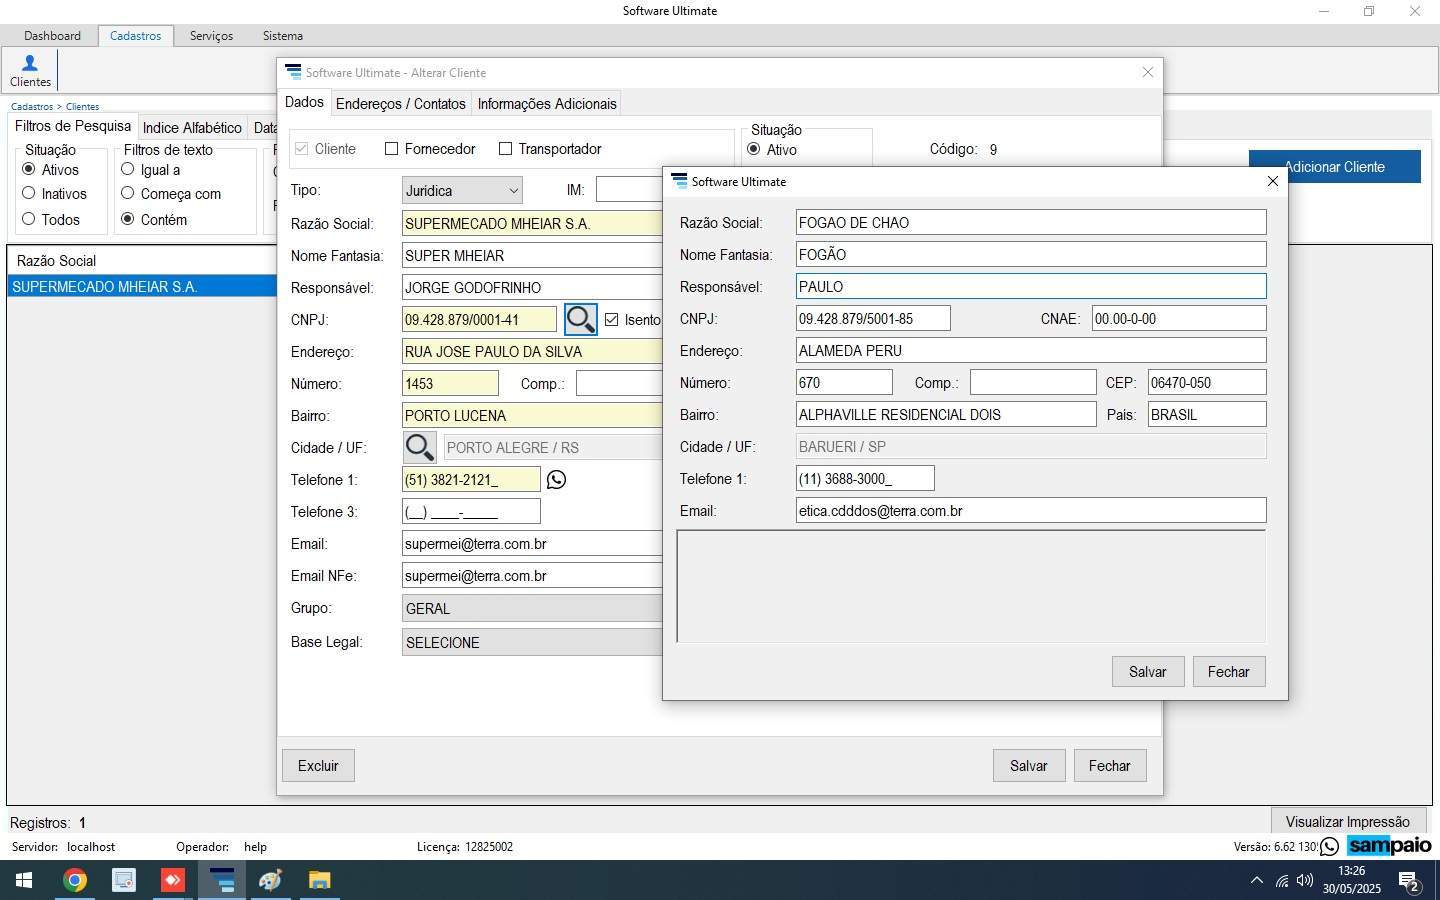Open the Serviços menu tab
The image size is (1440, 900).
[x=211, y=36]
